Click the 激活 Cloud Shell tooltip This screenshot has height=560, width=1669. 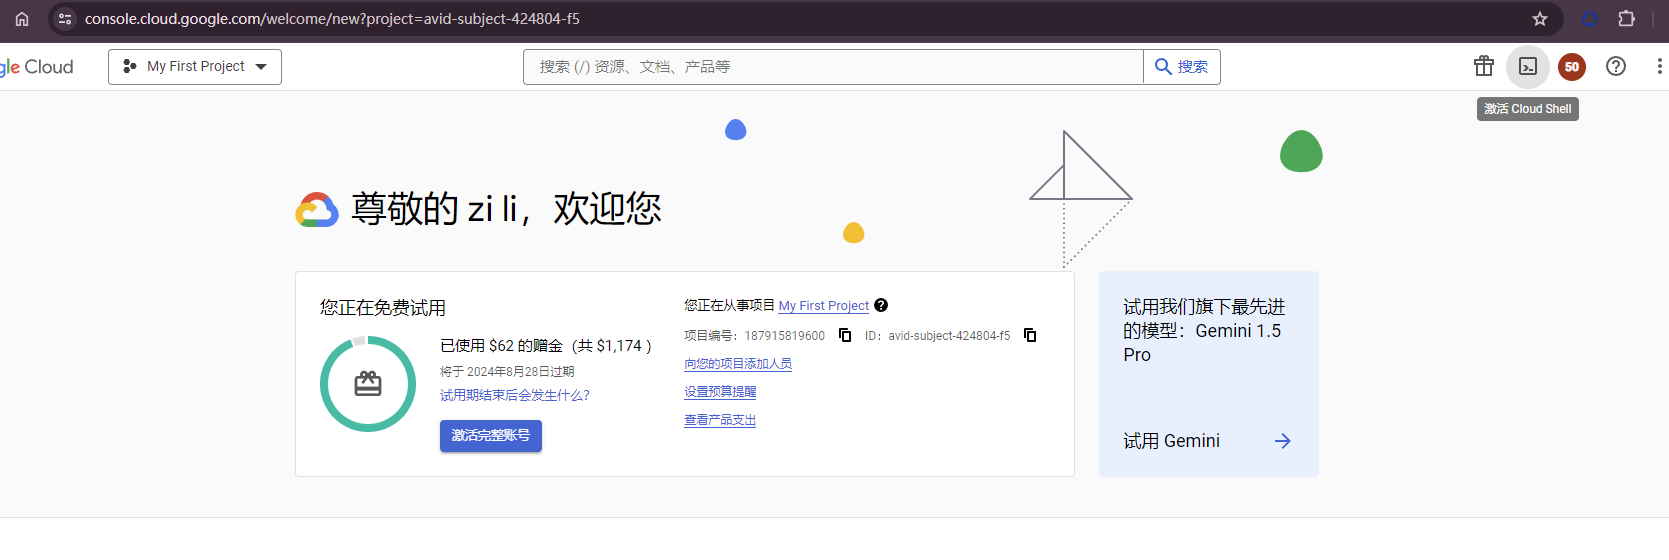(x=1528, y=109)
